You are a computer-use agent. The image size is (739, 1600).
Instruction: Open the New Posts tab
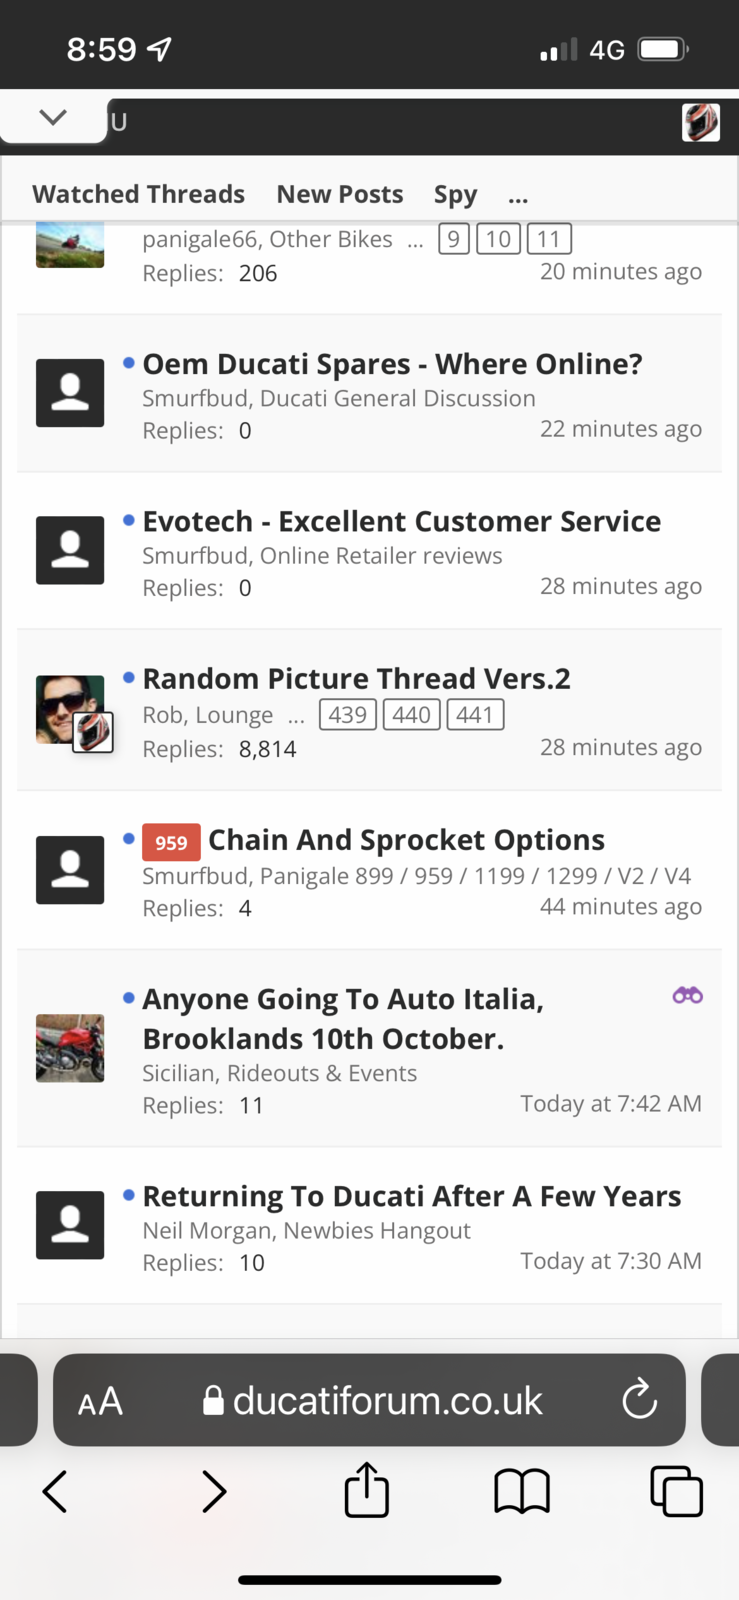coord(340,194)
